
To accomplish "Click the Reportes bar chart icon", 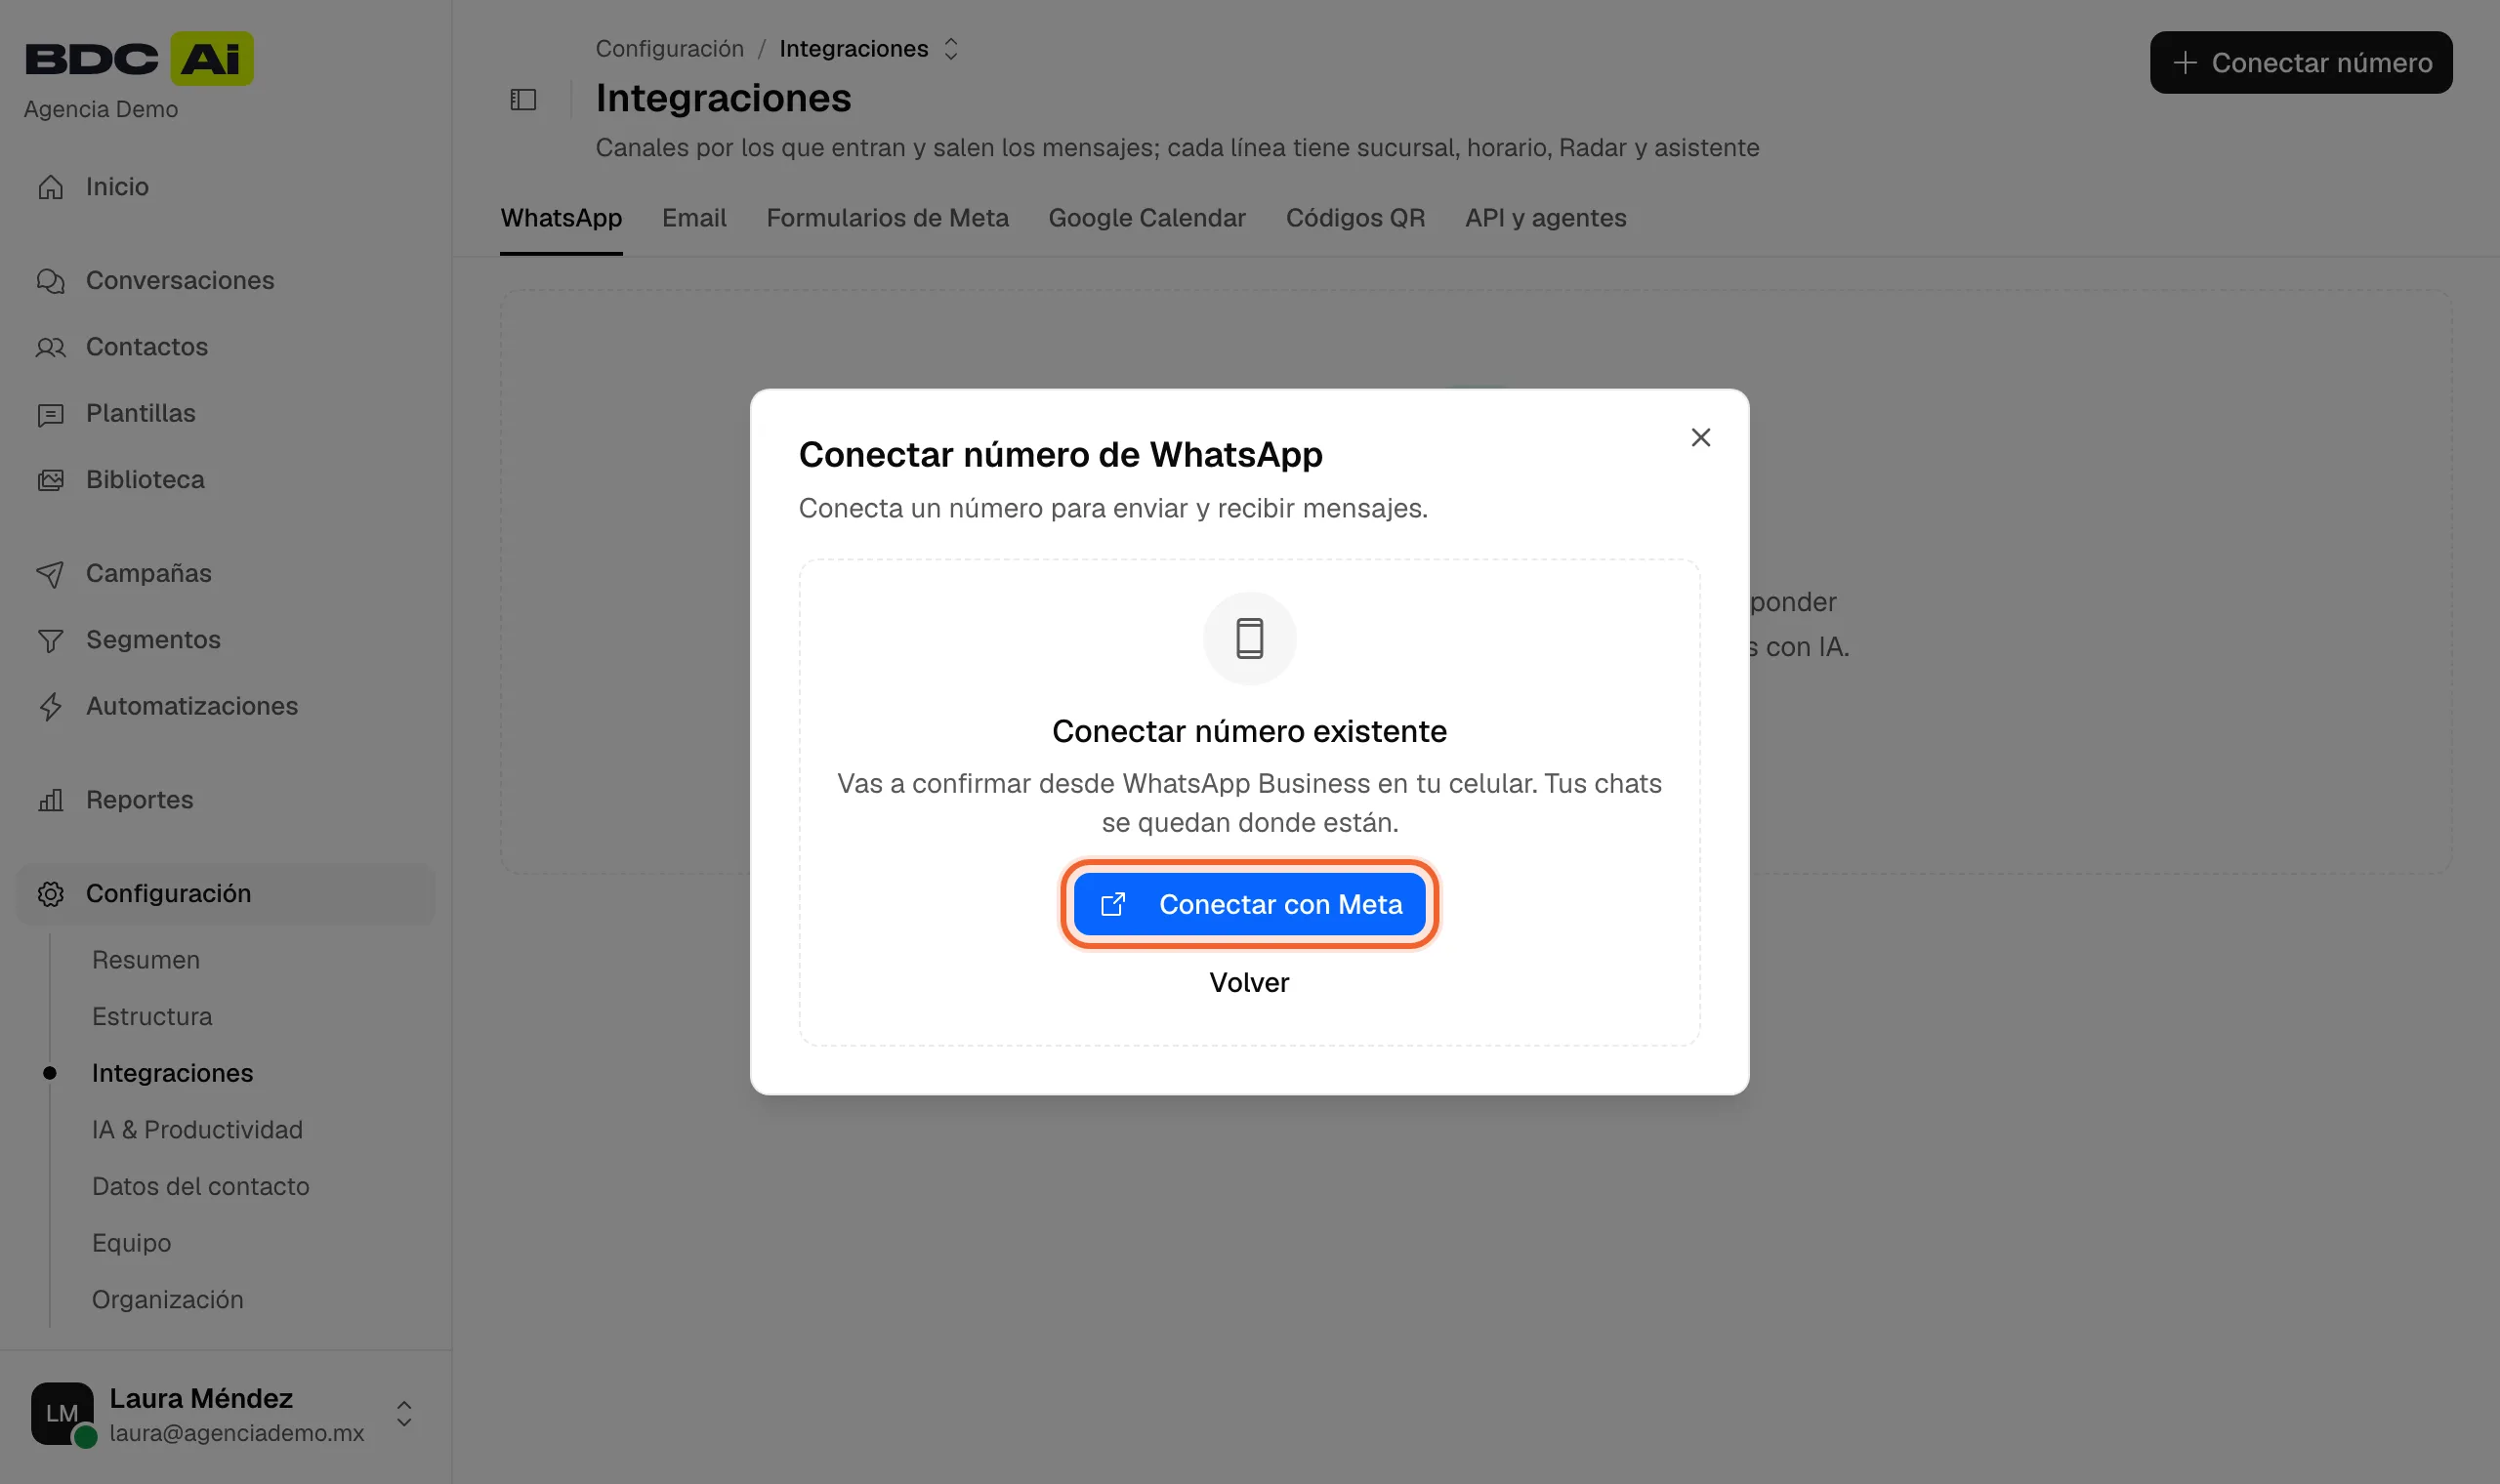I will [x=50, y=800].
